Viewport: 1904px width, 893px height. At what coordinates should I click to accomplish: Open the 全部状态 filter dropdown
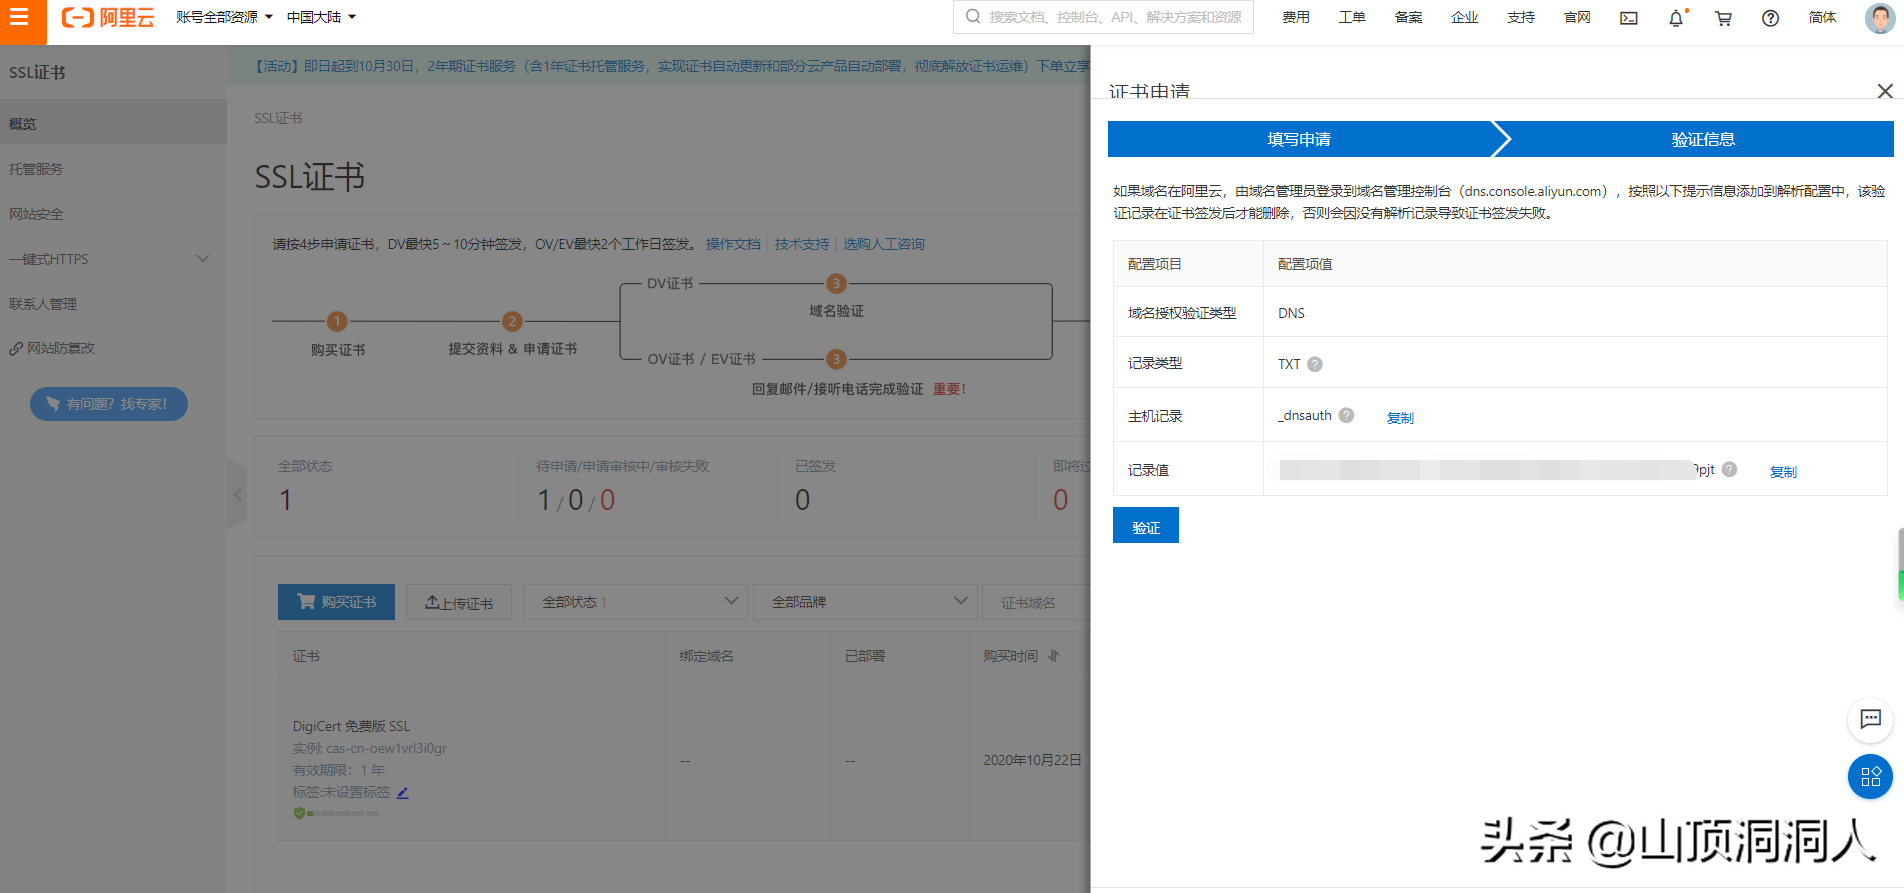coord(635,602)
